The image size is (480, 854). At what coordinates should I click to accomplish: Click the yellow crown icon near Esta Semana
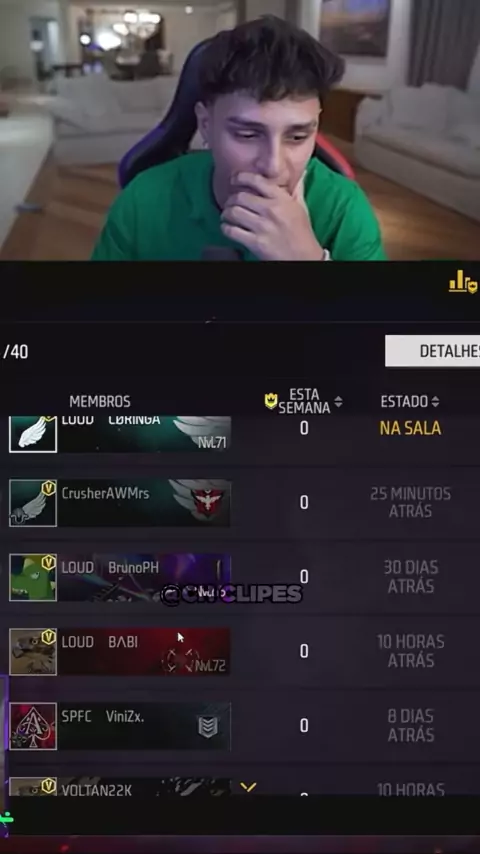[271, 401]
